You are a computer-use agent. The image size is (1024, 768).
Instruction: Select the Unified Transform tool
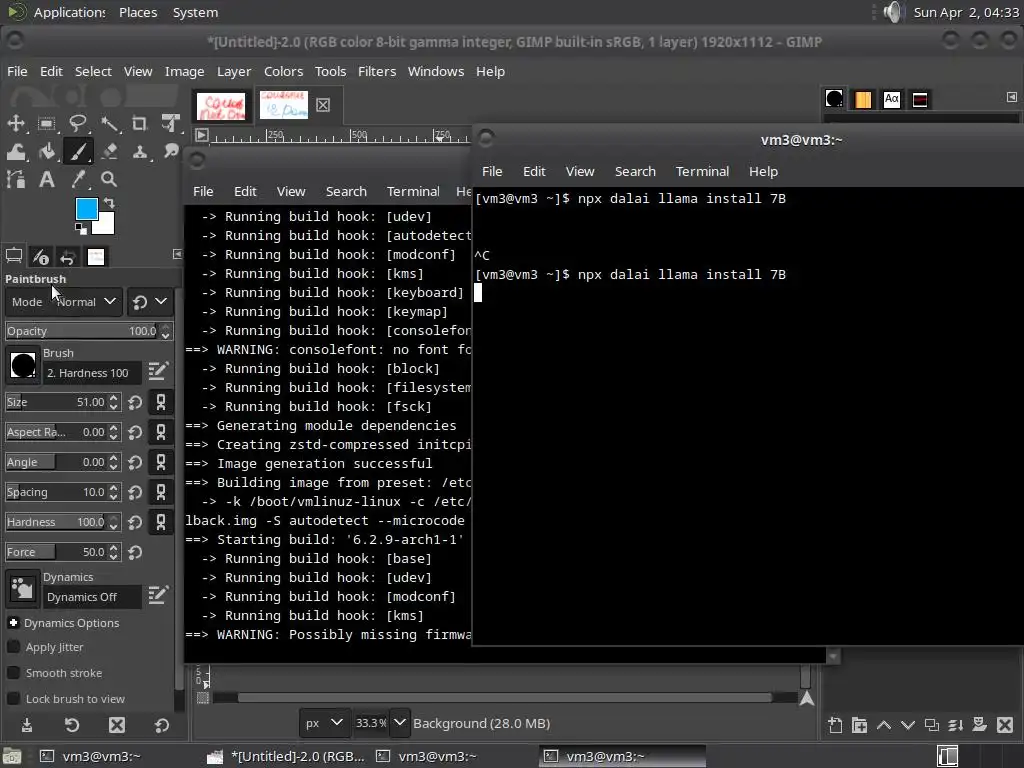coord(170,123)
